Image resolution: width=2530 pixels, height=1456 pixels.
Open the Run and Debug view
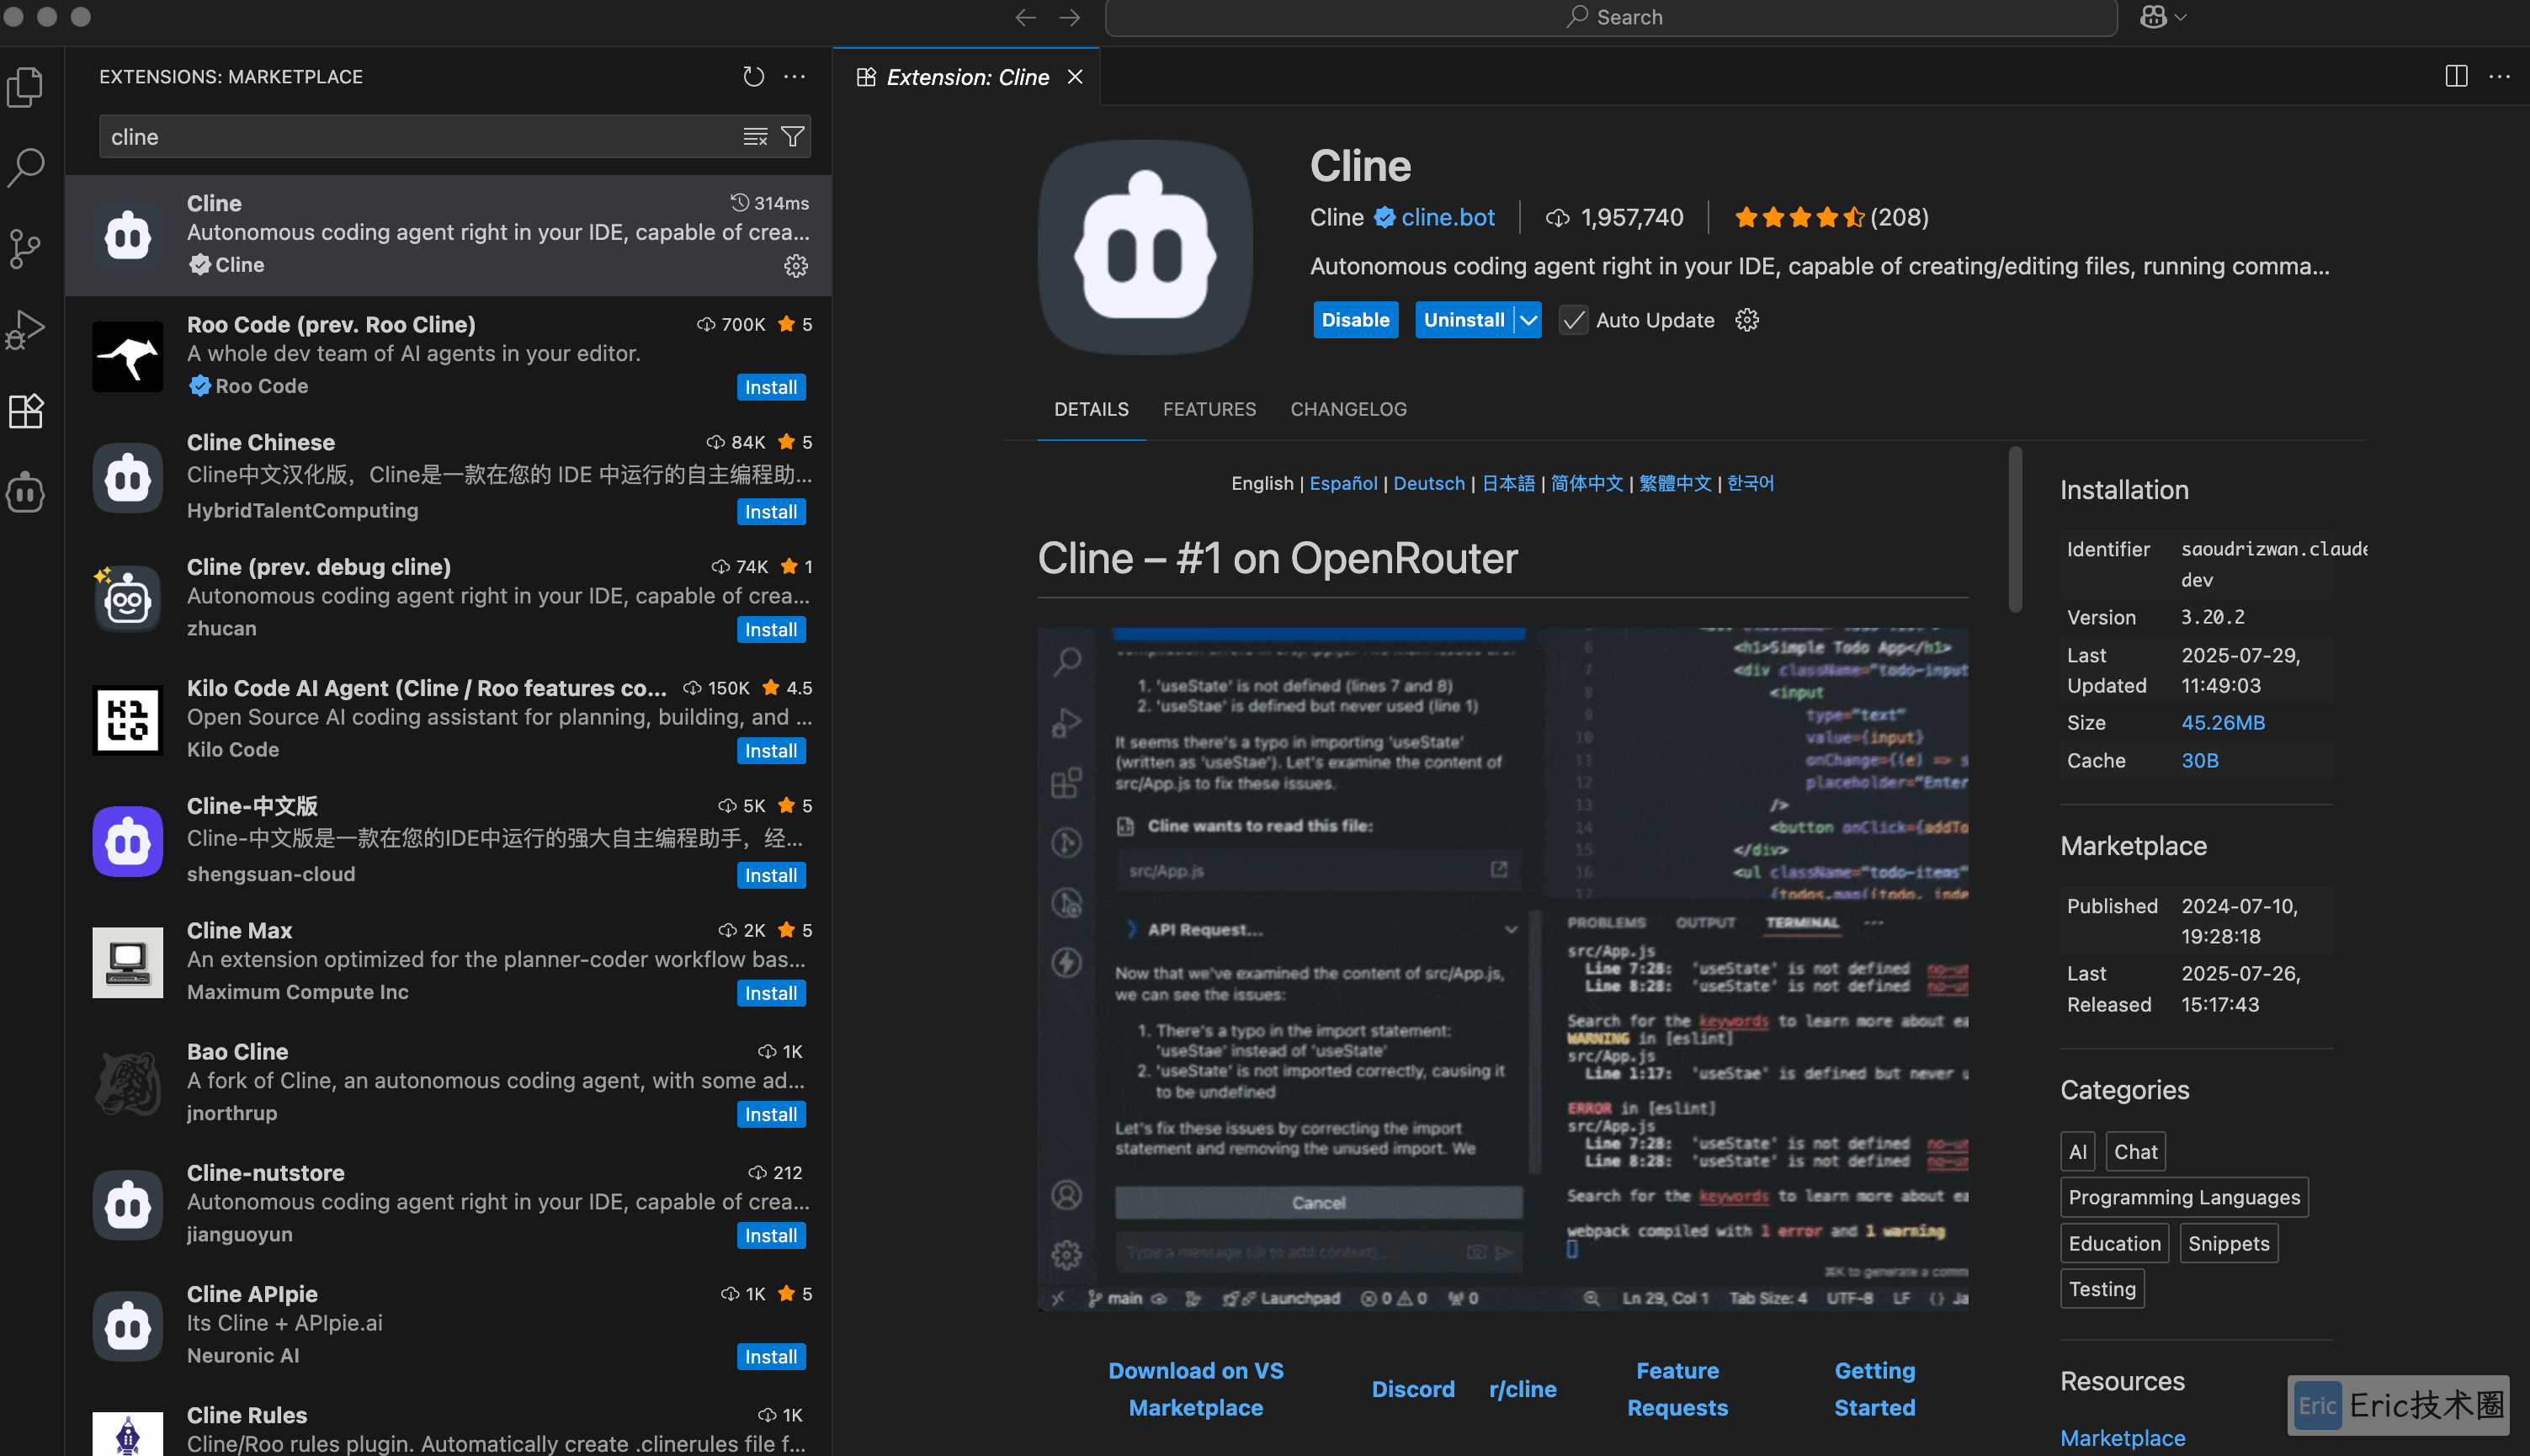tap(25, 329)
